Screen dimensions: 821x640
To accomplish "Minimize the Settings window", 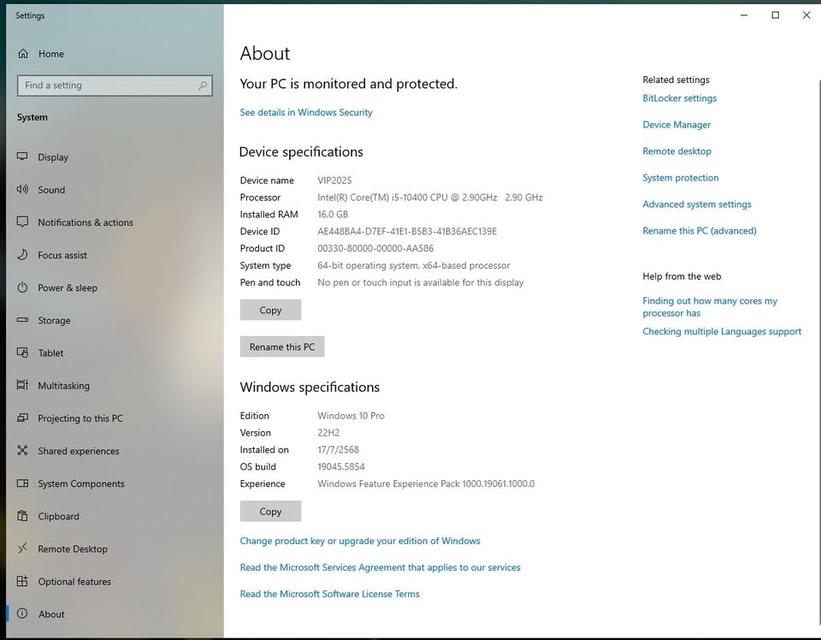I will coord(744,15).
